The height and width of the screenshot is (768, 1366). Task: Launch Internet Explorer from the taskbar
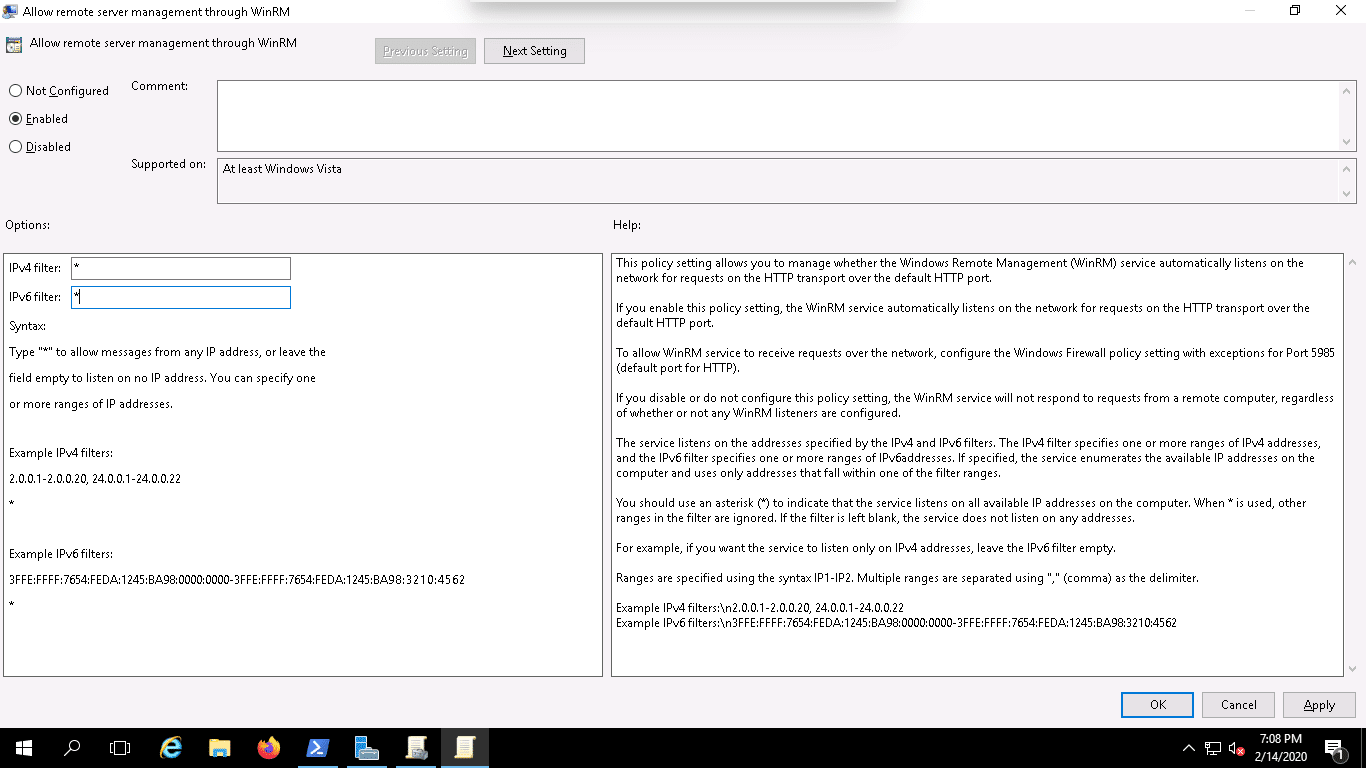[171, 747]
